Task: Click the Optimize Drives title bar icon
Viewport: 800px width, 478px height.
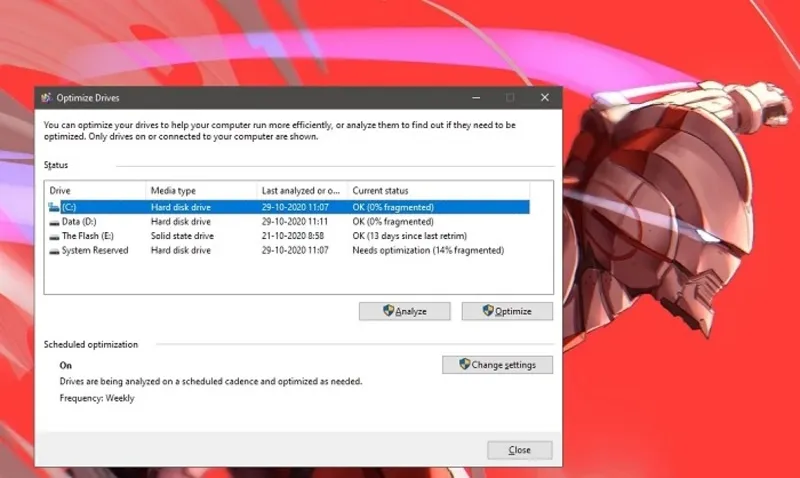Action: click(x=45, y=98)
